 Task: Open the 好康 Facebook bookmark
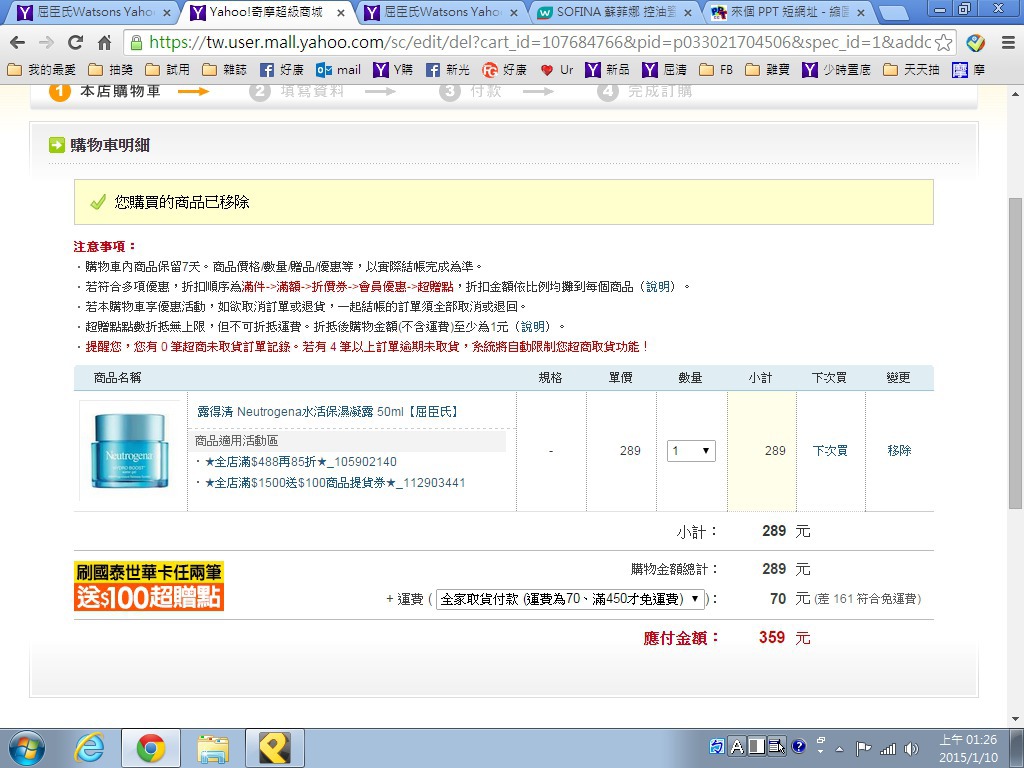click(281, 69)
